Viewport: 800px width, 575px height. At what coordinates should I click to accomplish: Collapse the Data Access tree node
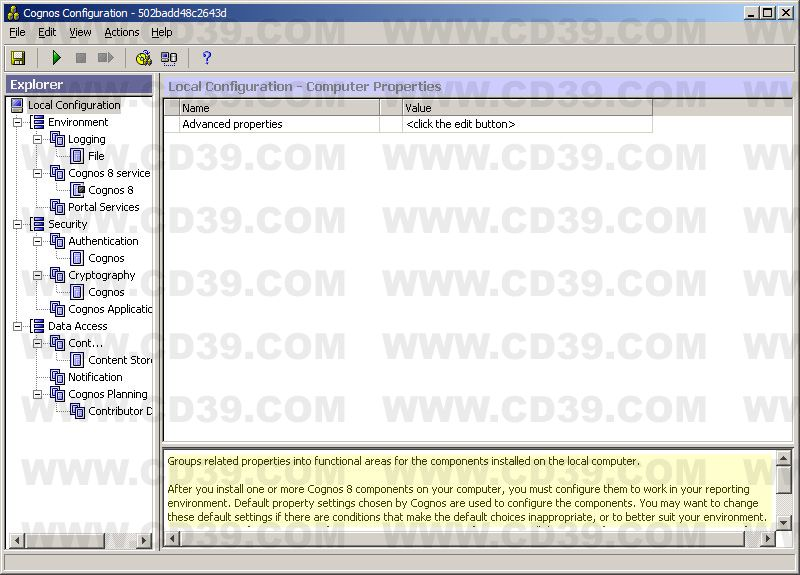pos(18,326)
